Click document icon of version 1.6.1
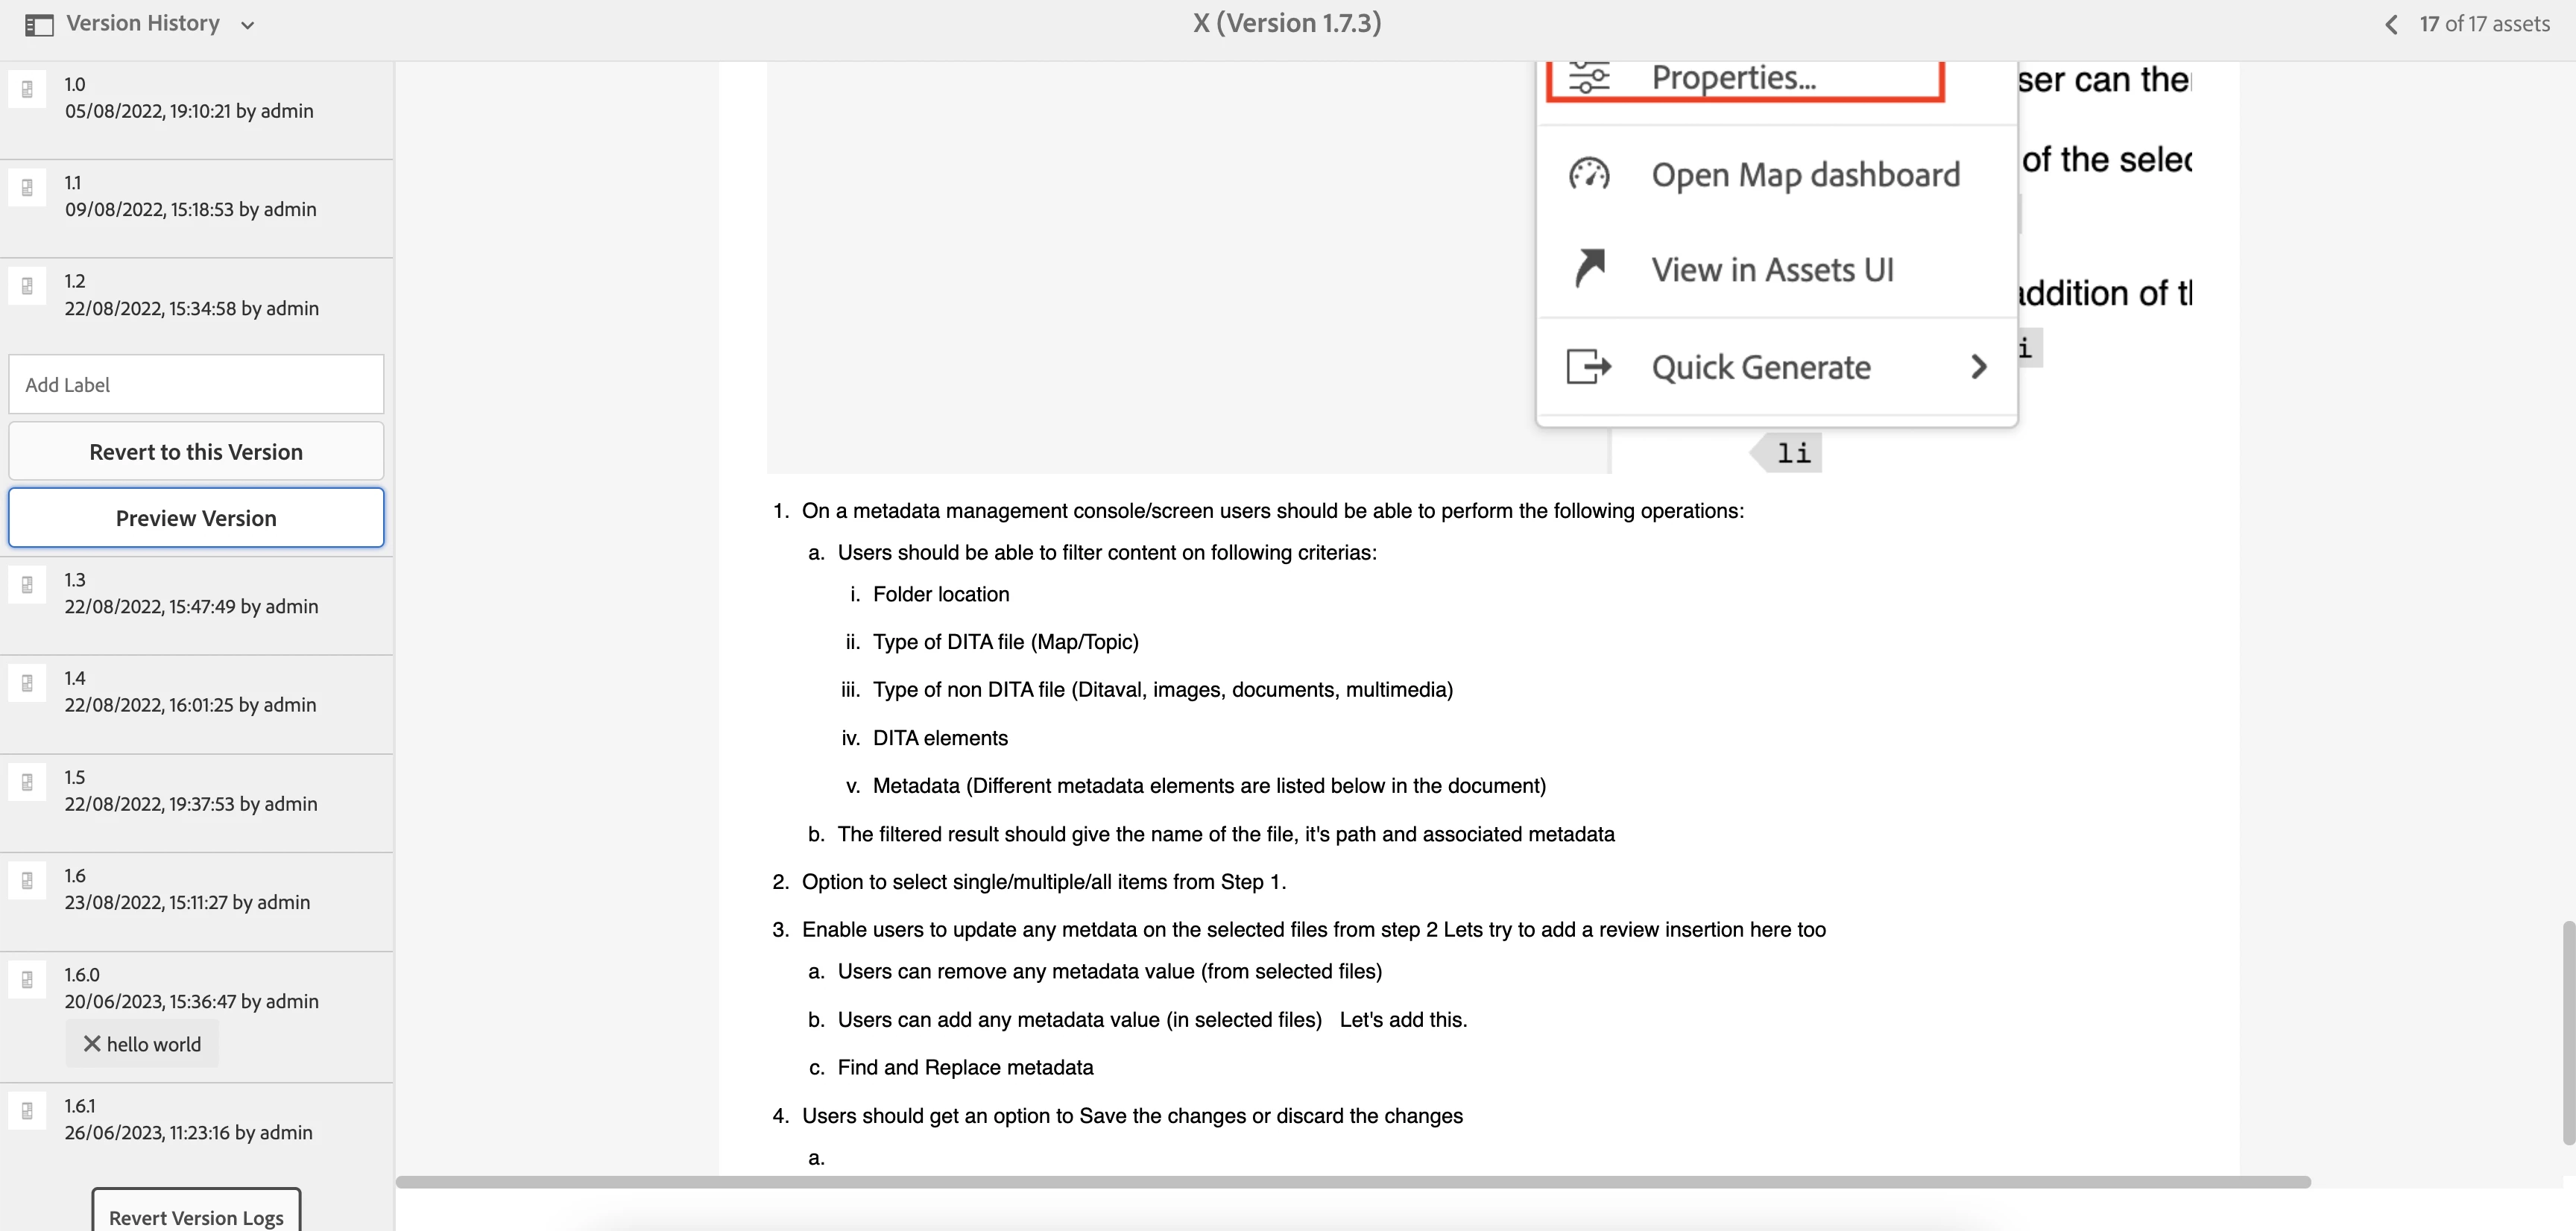Viewport: 2576px width, 1231px height. (27, 1111)
